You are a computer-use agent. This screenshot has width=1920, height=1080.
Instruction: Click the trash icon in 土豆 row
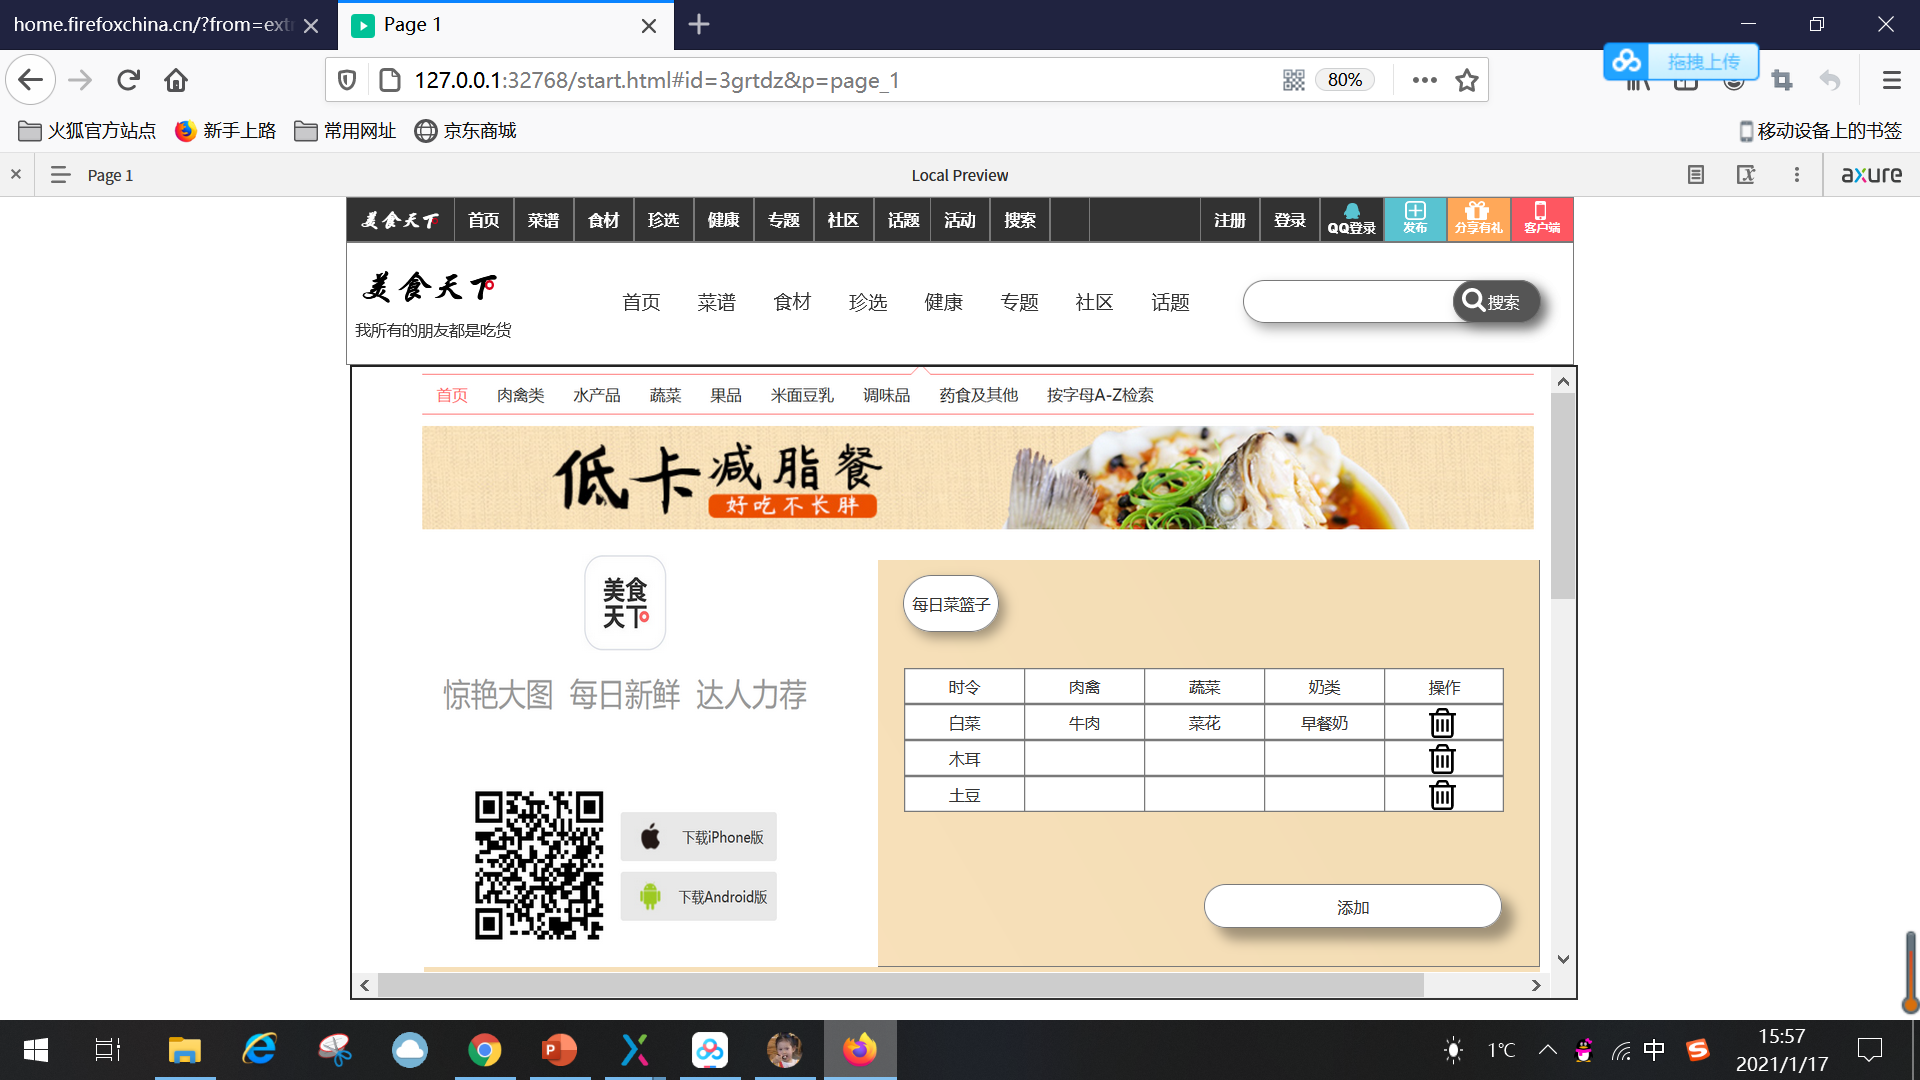[x=1442, y=795]
